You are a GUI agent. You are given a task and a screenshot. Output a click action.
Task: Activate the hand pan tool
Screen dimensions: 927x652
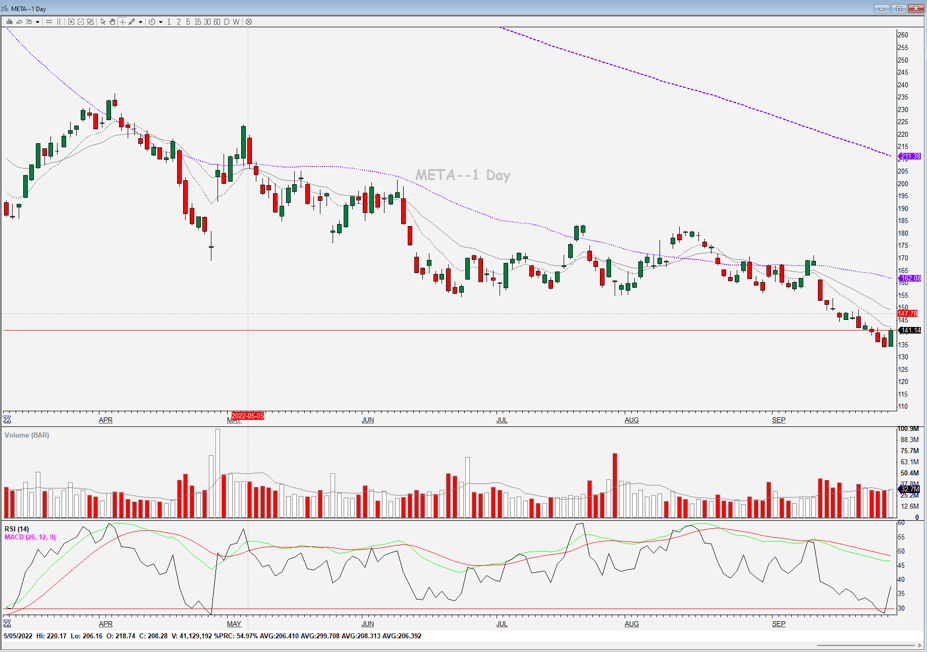tap(112, 22)
